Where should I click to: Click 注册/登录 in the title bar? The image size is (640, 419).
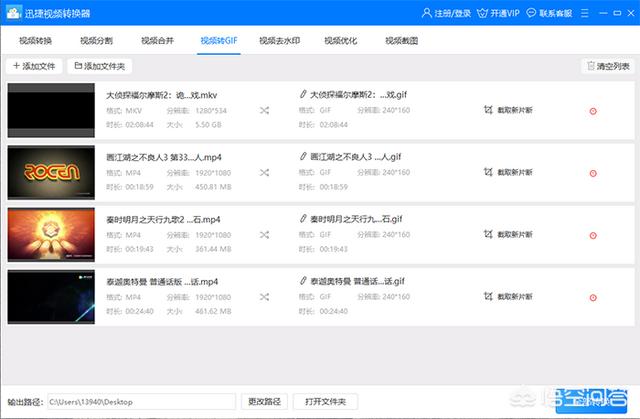[452, 13]
